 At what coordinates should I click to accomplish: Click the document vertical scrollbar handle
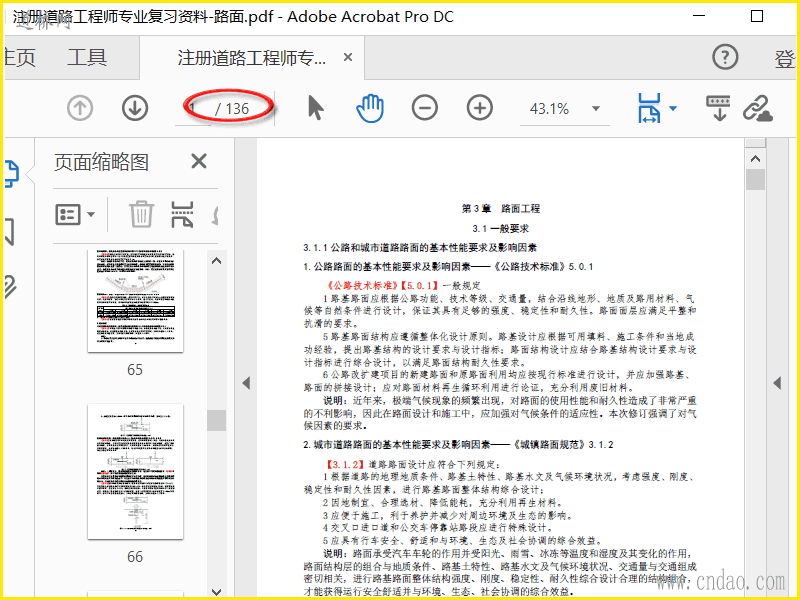755,180
